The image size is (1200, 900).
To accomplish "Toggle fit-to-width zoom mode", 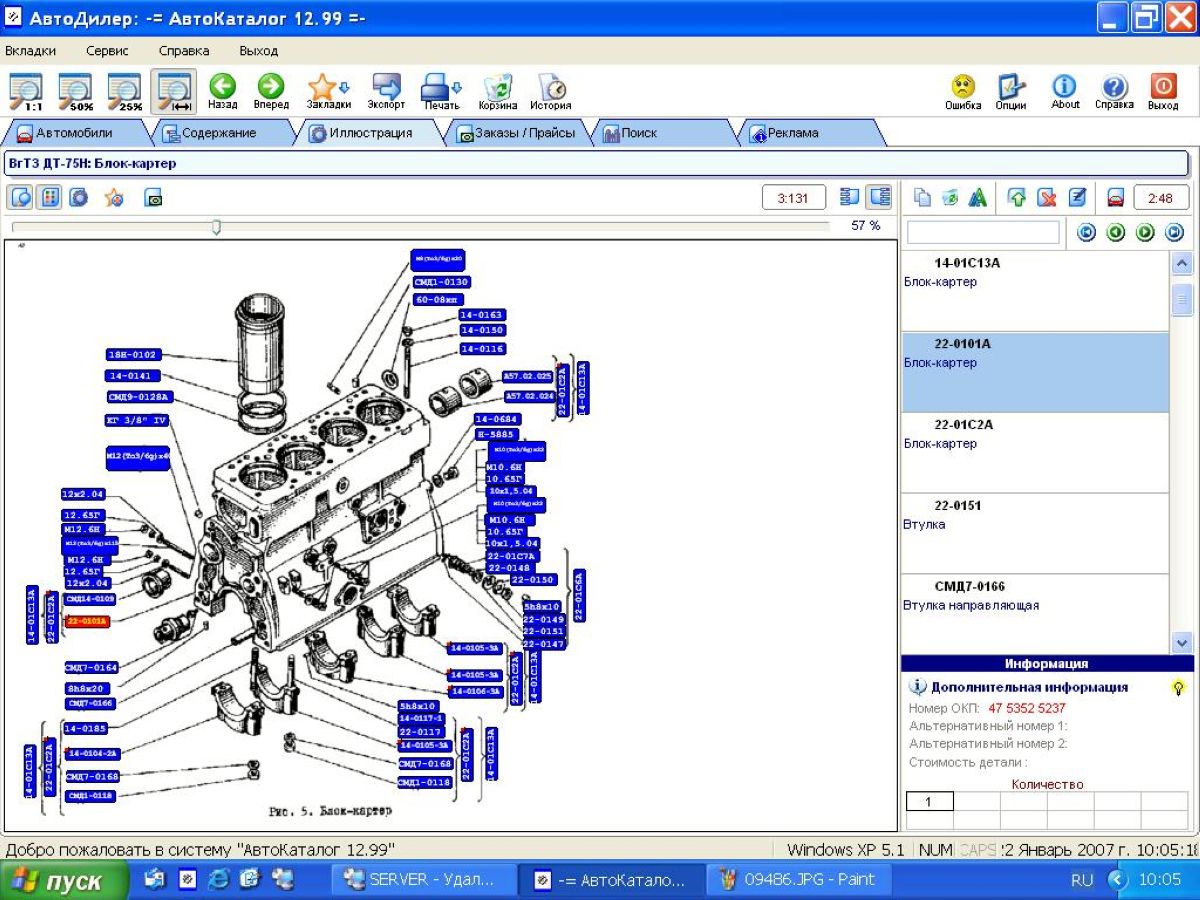I will click(173, 92).
